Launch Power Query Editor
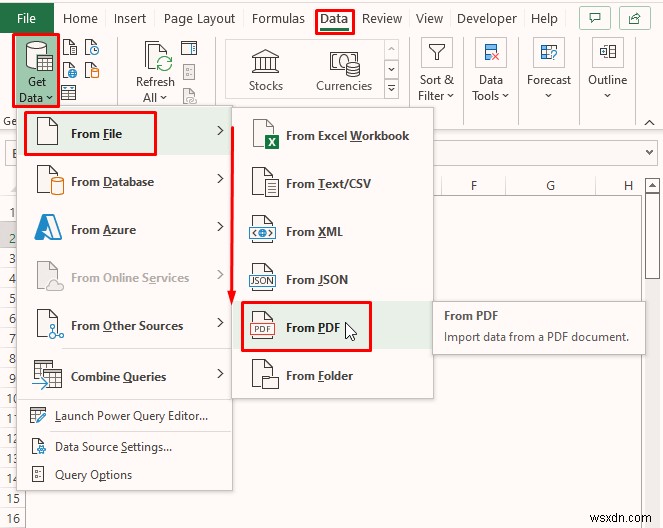The width and height of the screenshot is (663, 528). pyautogui.click(x=124, y=416)
